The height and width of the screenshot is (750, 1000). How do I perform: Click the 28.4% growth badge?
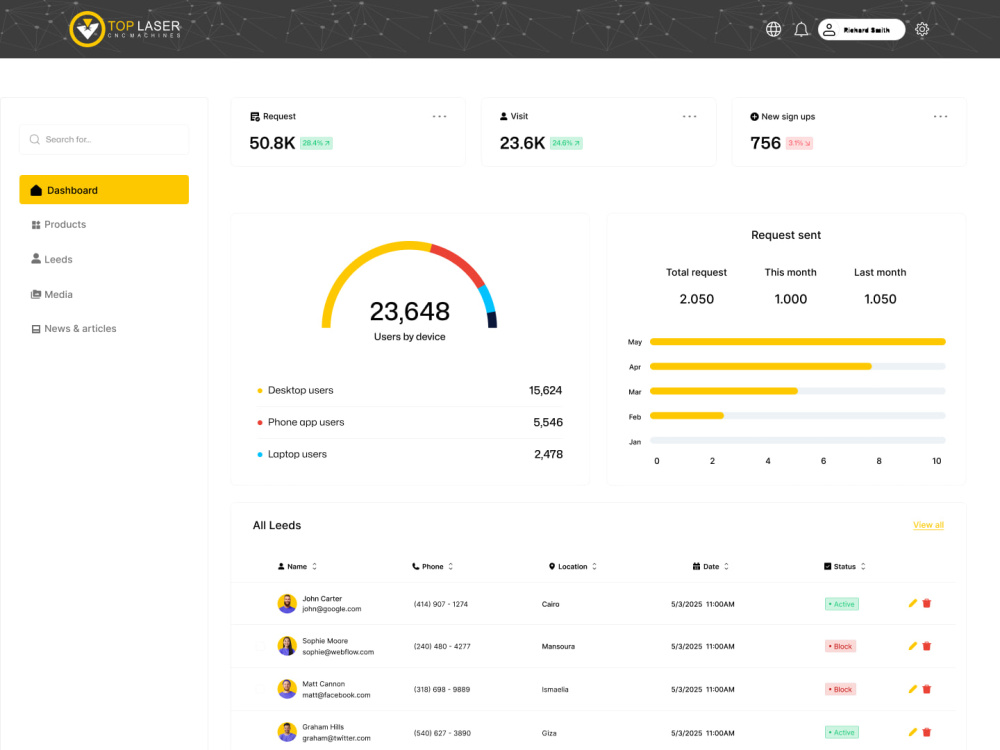pos(316,143)
